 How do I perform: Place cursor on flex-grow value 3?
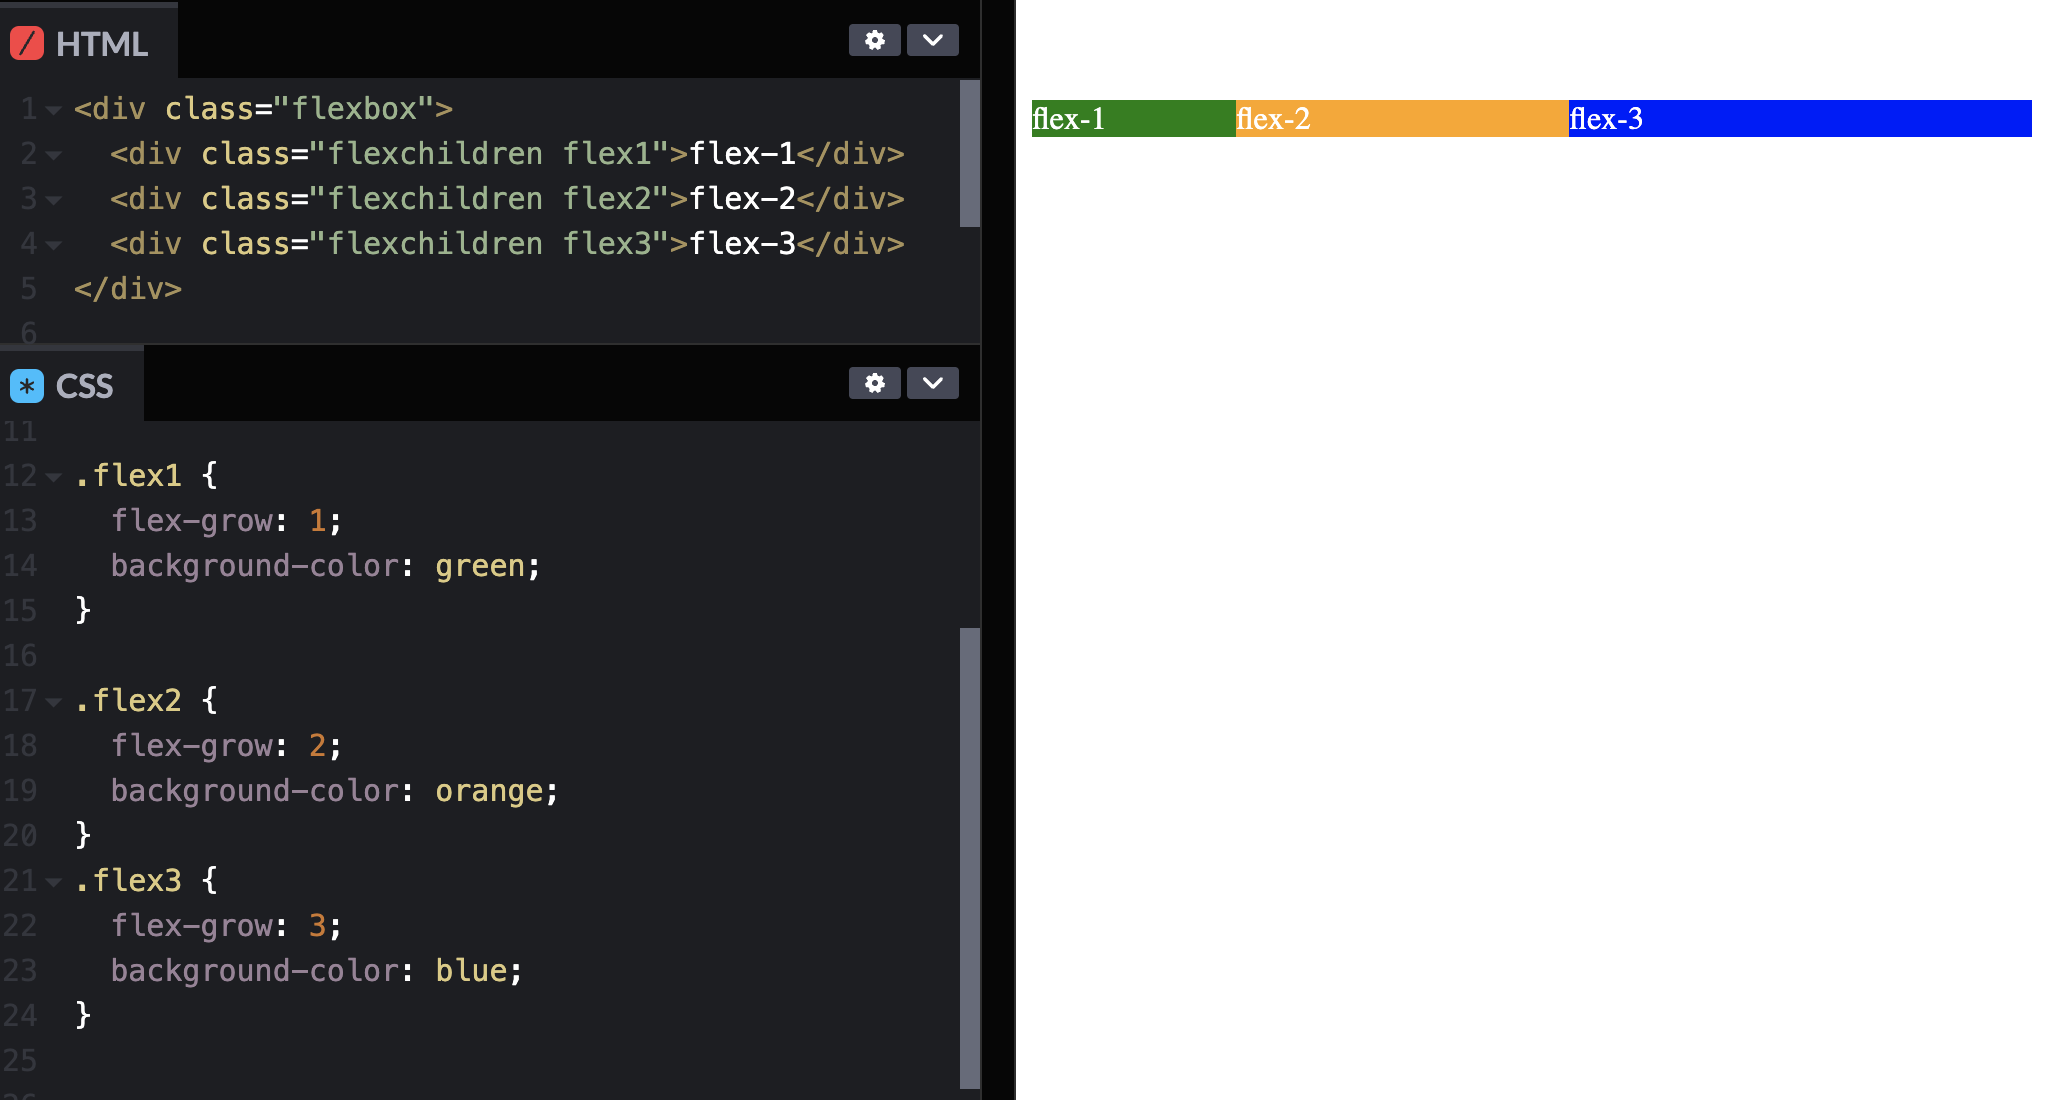pos(317,926)
